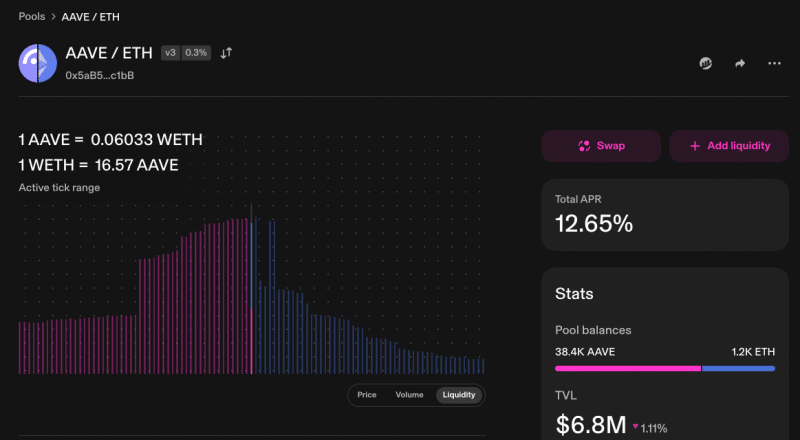Screen dimensions: 800x440
Task: Click the Pool balances label
Action: (593, 330)
